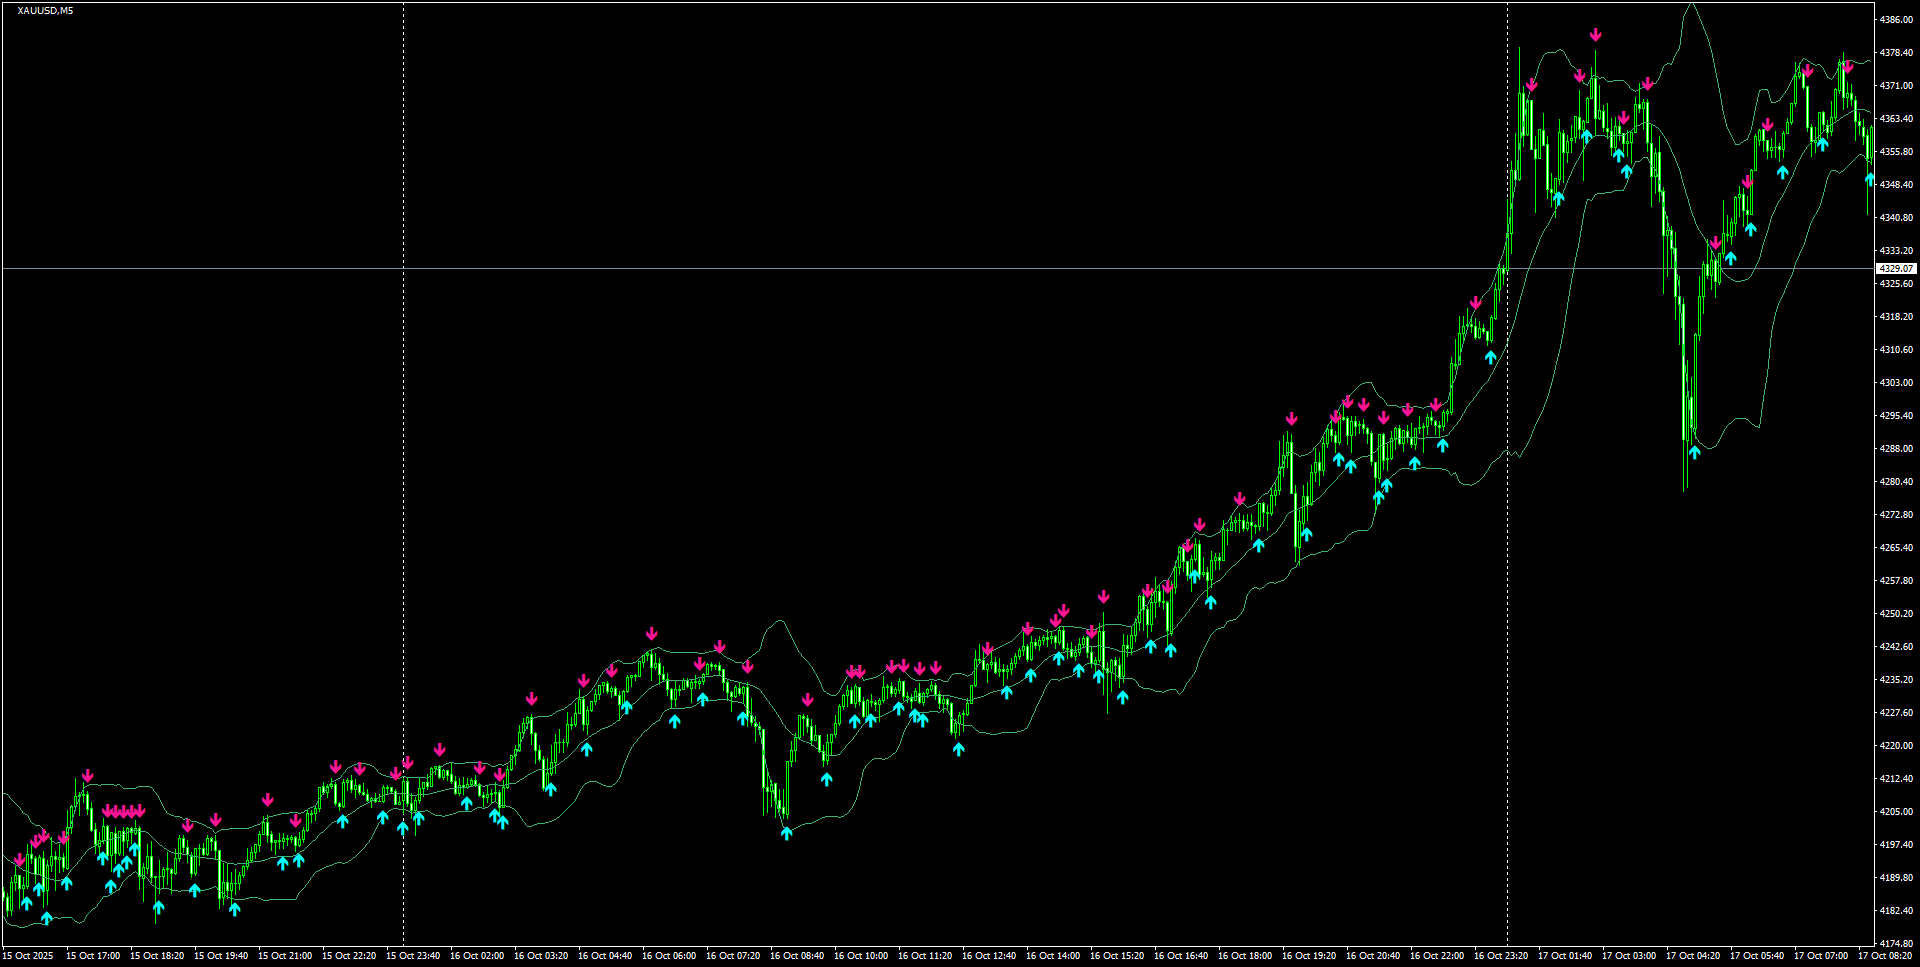Click the 15 Oct 2025 date label bottom left

[30, 955]
